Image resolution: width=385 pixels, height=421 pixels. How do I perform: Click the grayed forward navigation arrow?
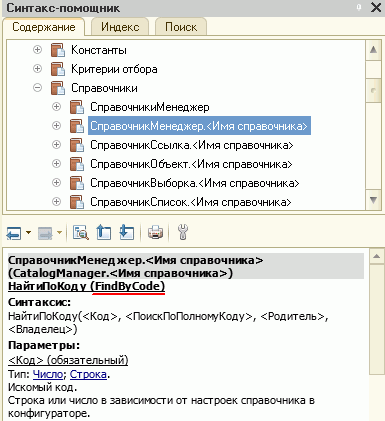(45, 233)
